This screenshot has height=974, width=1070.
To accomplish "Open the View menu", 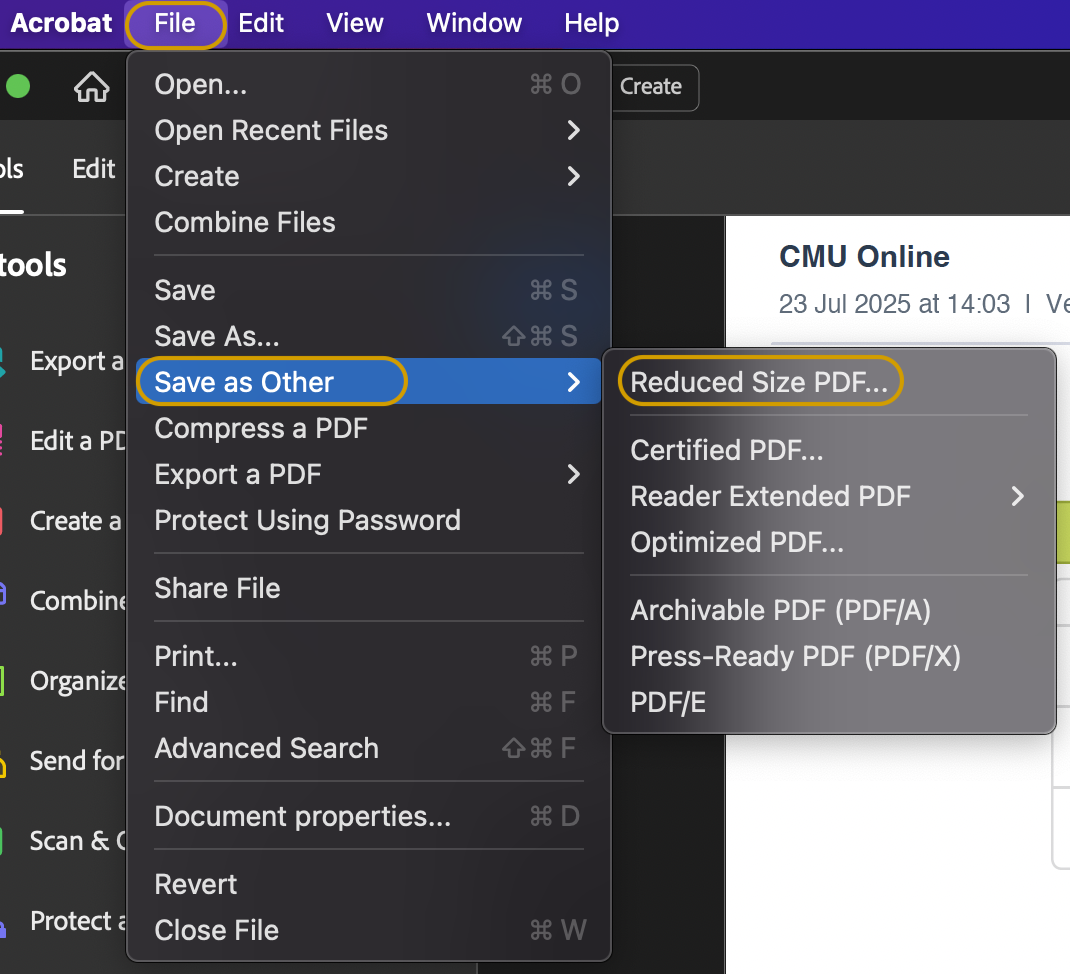I will [355, 23].
